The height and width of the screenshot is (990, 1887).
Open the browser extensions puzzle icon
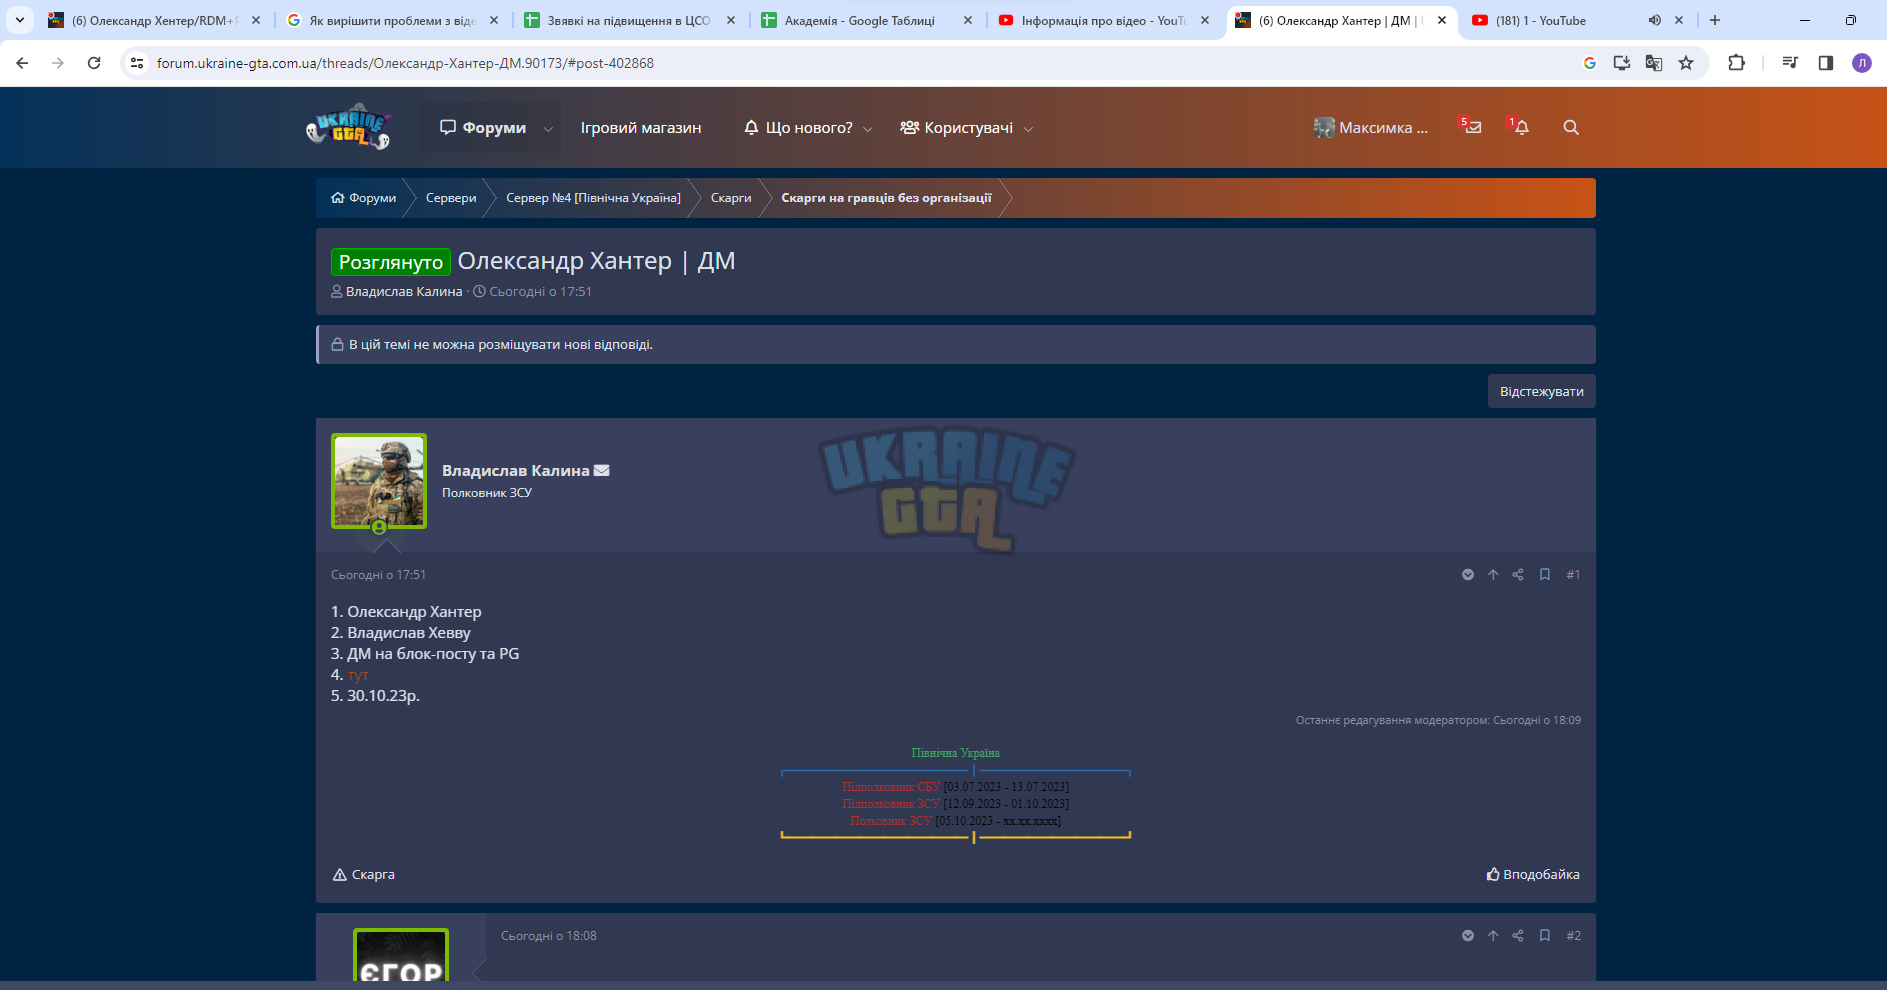click(x=1736, y=63)
